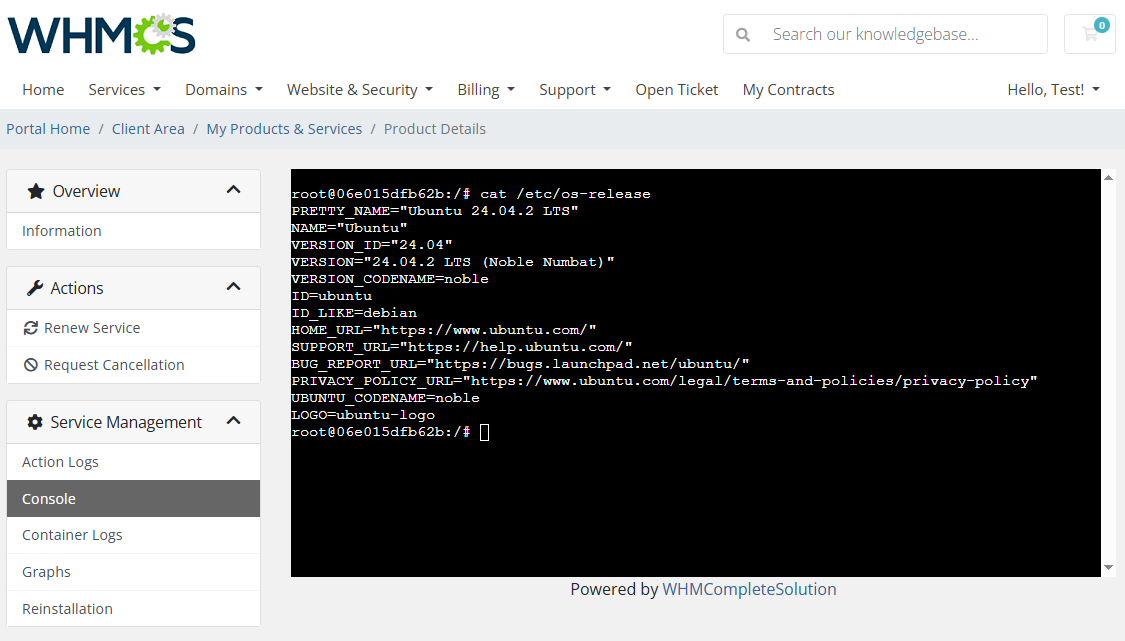The height and width of the screenshot is (641, 1125).
Task: Click the knowledgebase search magnifier icon
Action: (743, 34)
